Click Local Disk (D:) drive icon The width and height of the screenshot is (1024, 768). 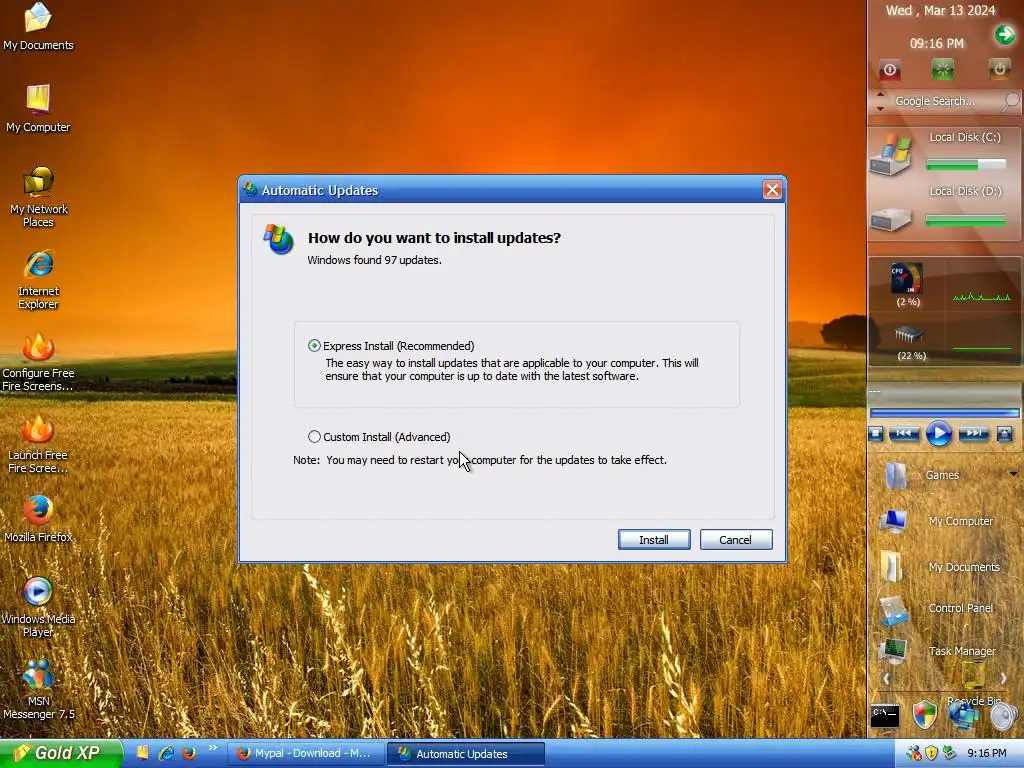890,219
